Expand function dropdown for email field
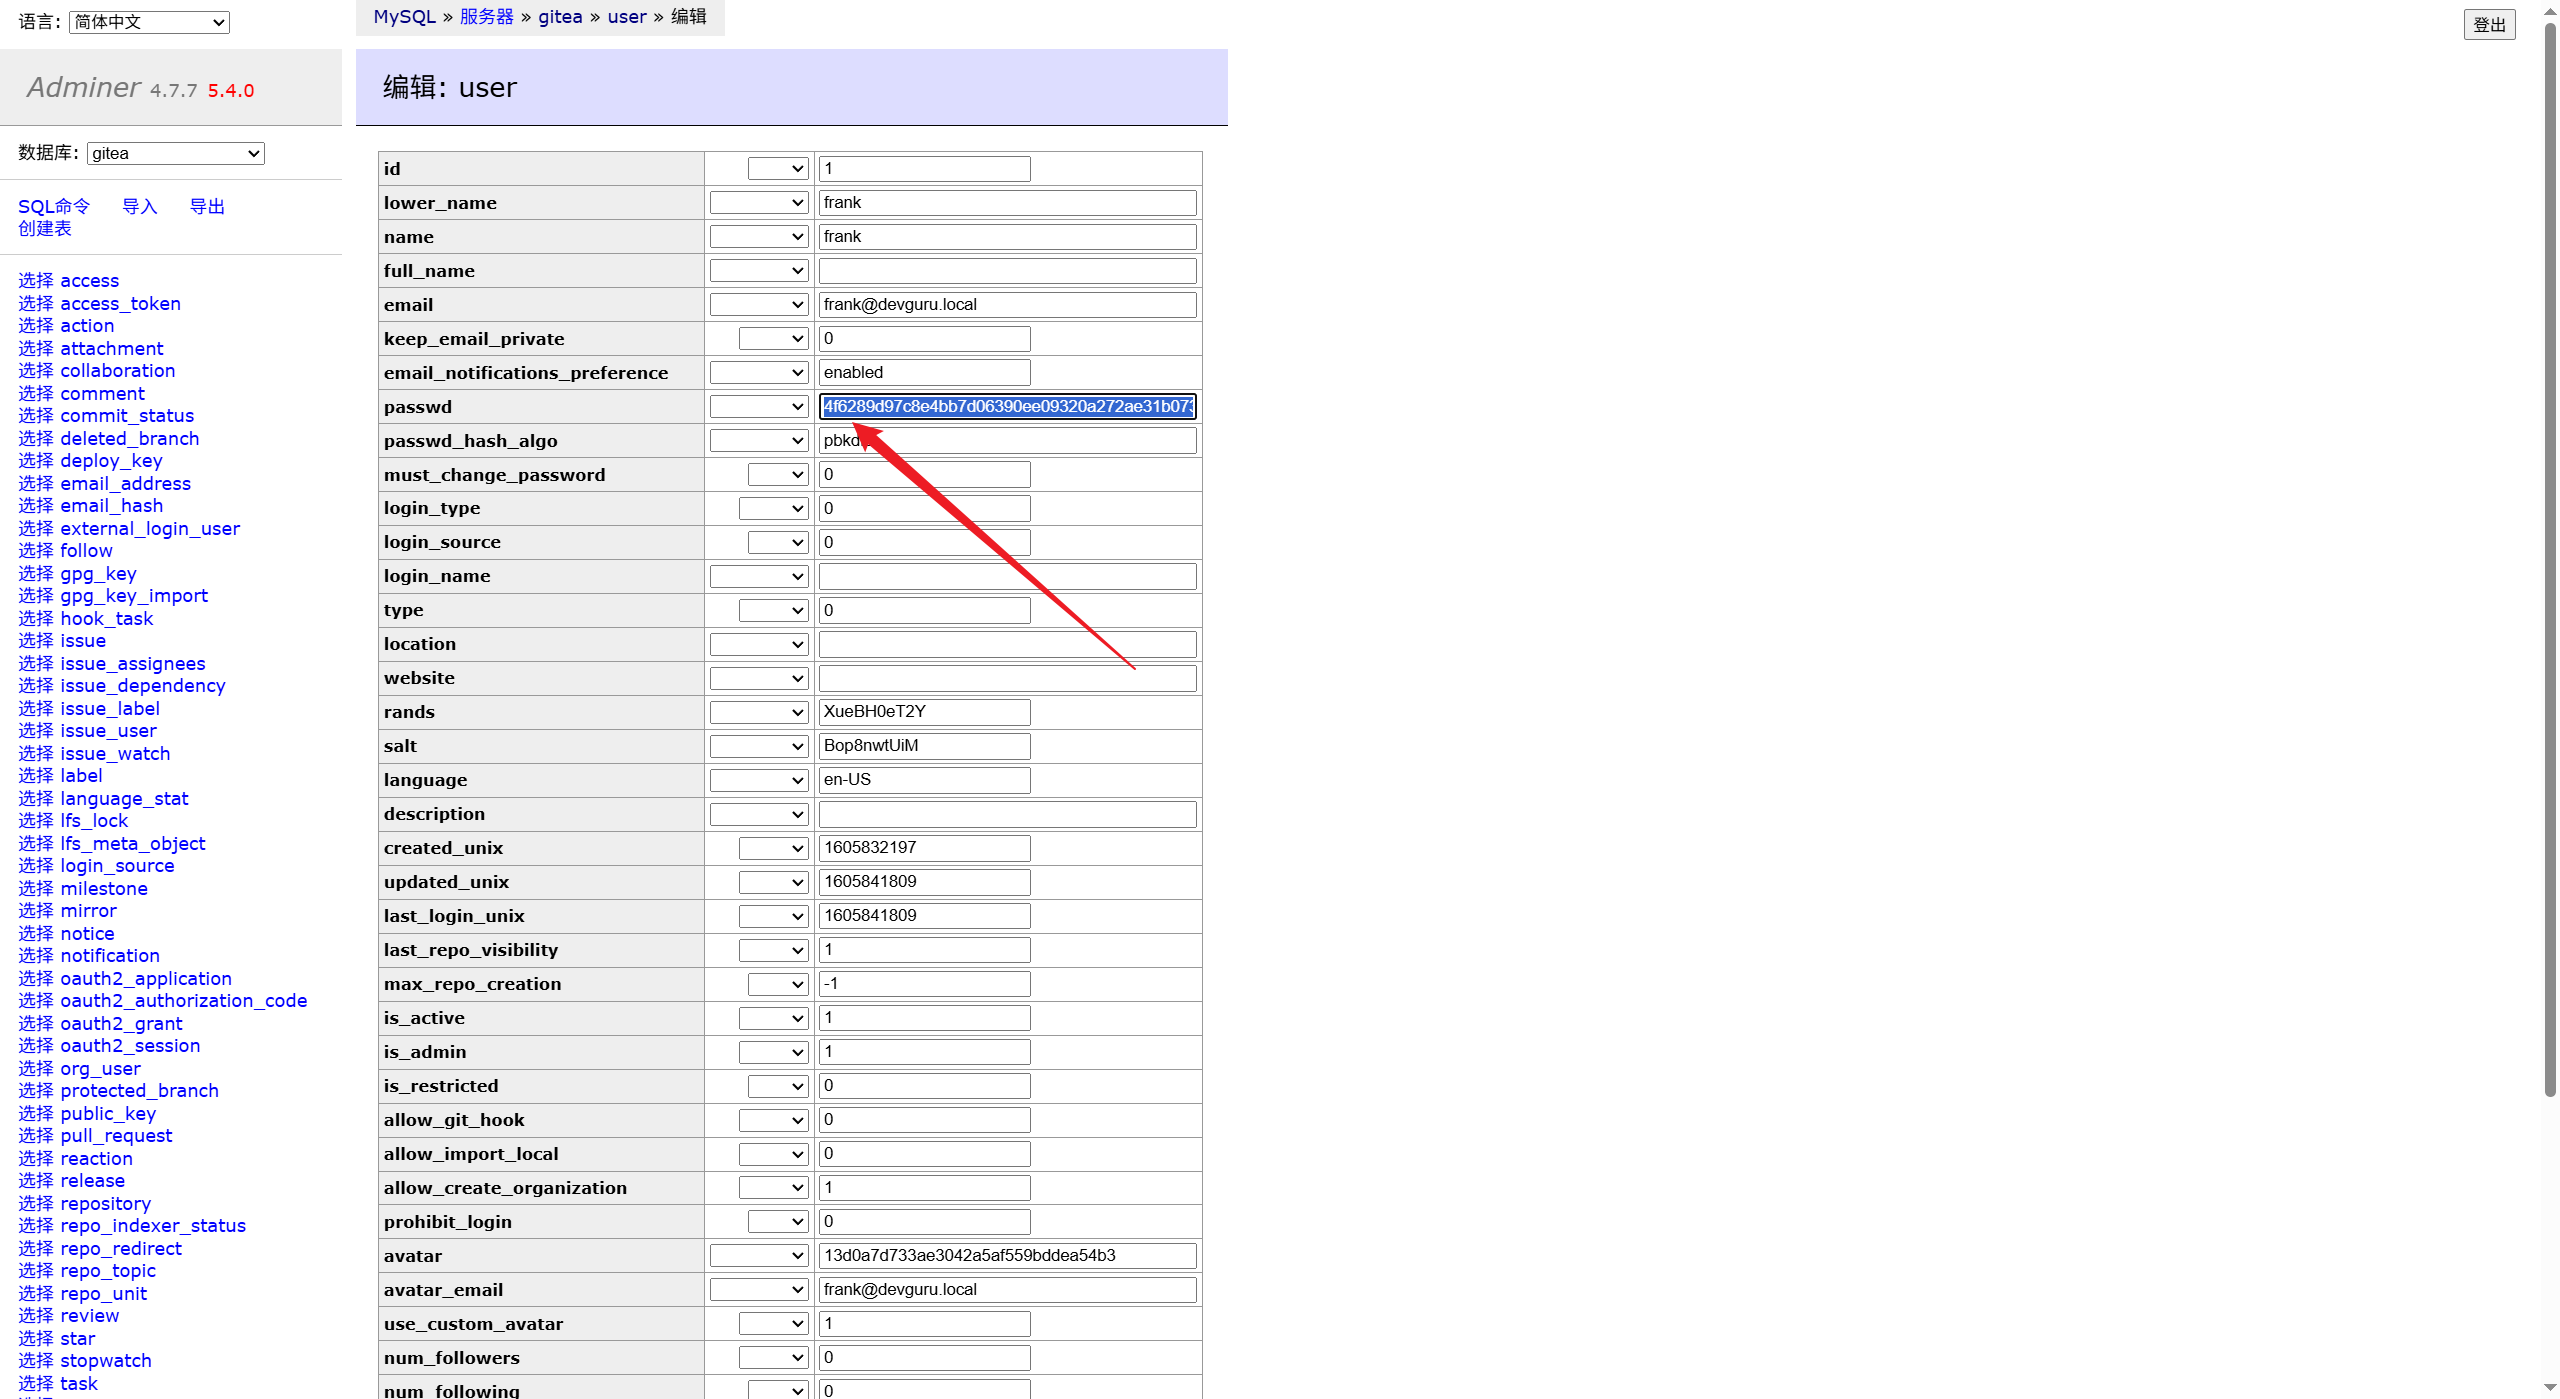The height and width of the screenshot is (1399, 2560). (x=758, y=305)
